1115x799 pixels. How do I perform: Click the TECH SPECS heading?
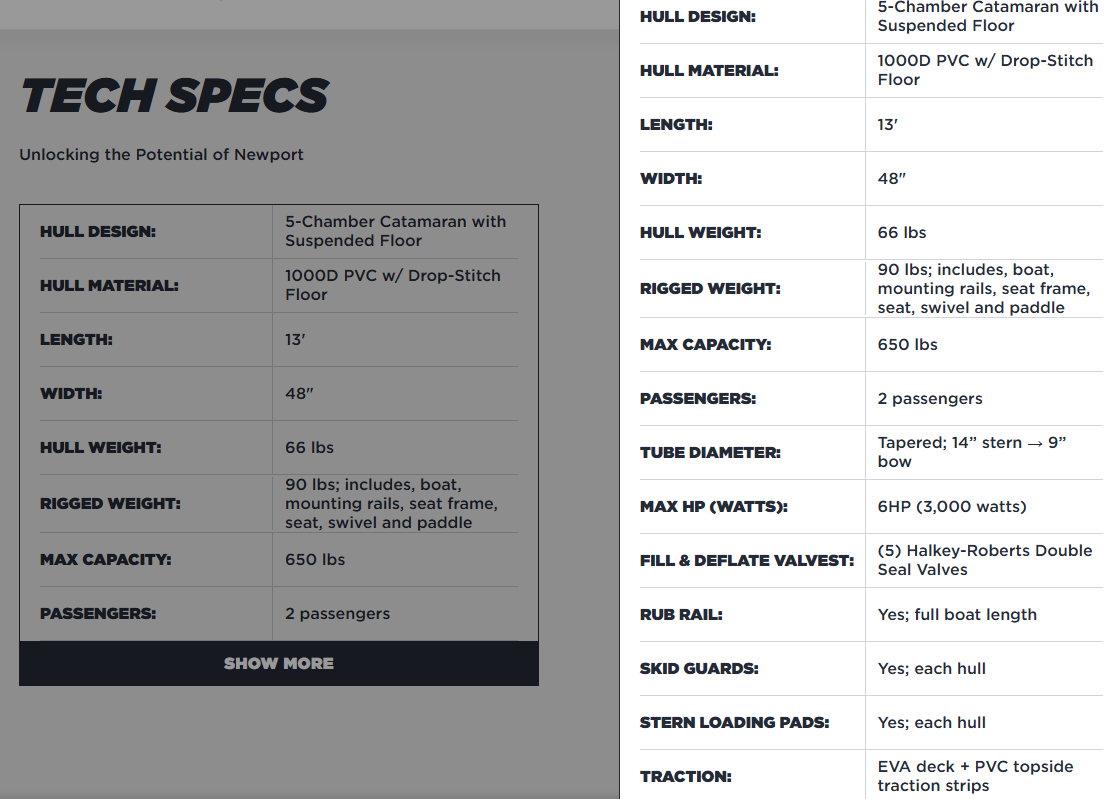coord(175,96)
